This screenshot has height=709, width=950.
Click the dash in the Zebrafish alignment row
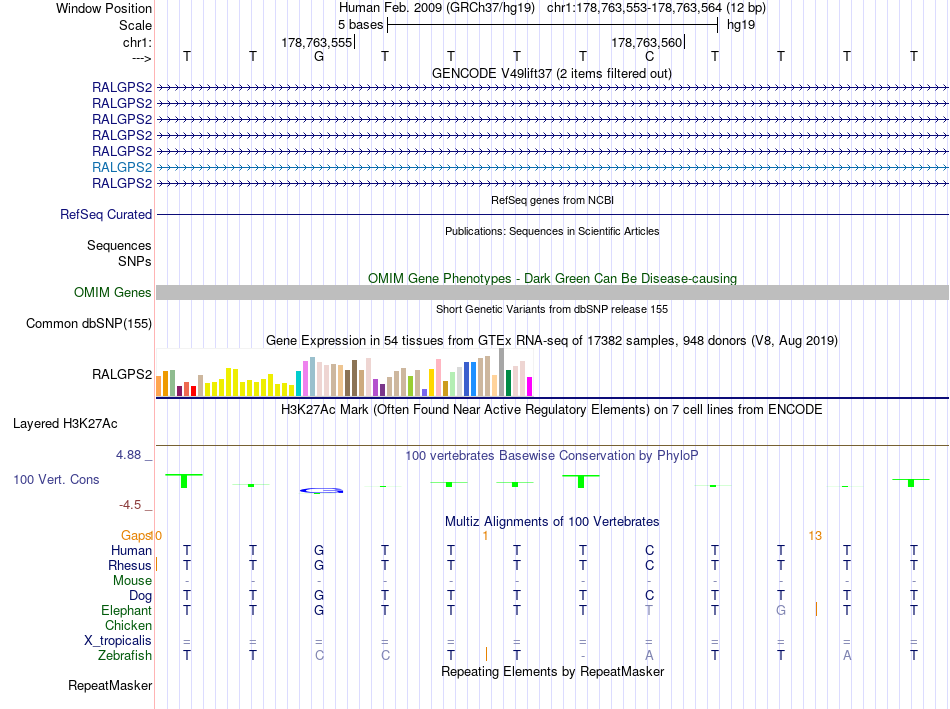(x=583, y=656)
